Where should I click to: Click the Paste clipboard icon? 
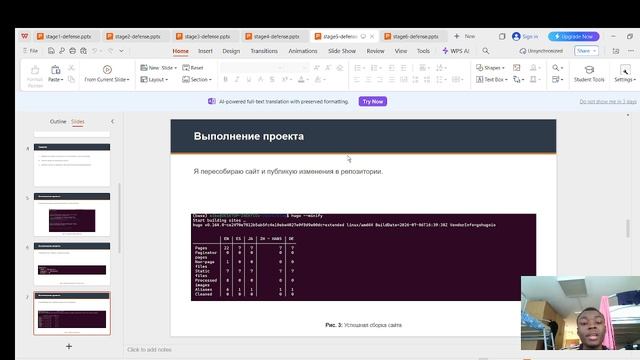(56, 70)
